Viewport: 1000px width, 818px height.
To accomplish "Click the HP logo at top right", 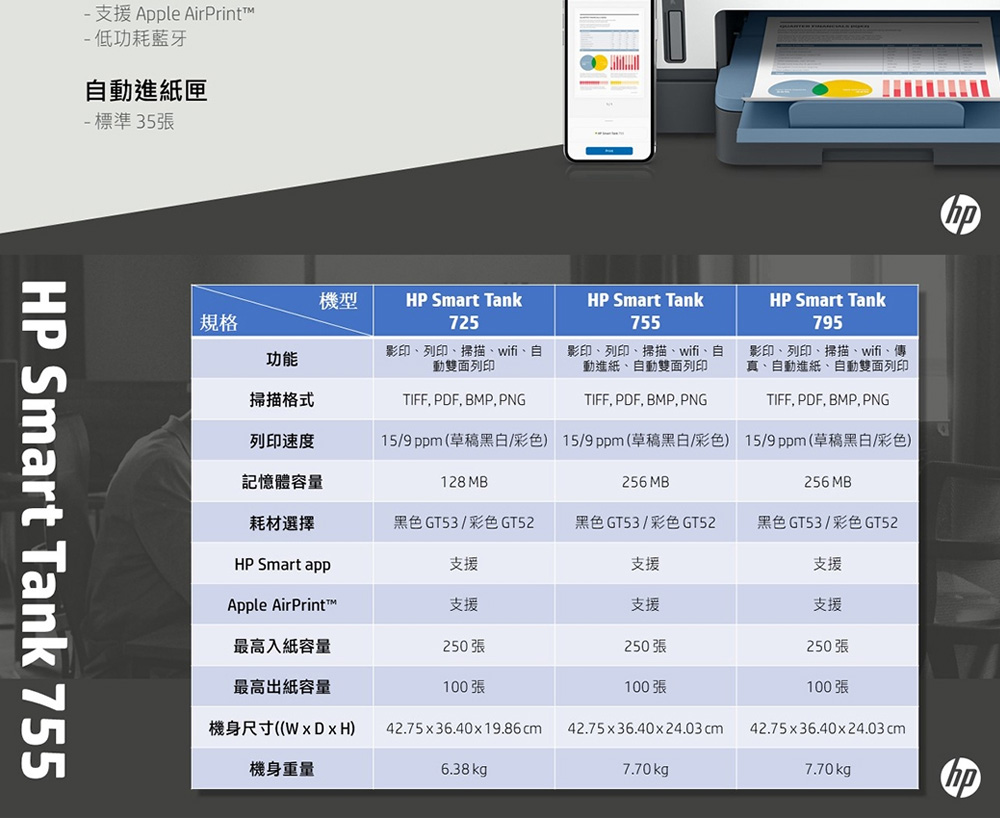I will tap(961, 213).
